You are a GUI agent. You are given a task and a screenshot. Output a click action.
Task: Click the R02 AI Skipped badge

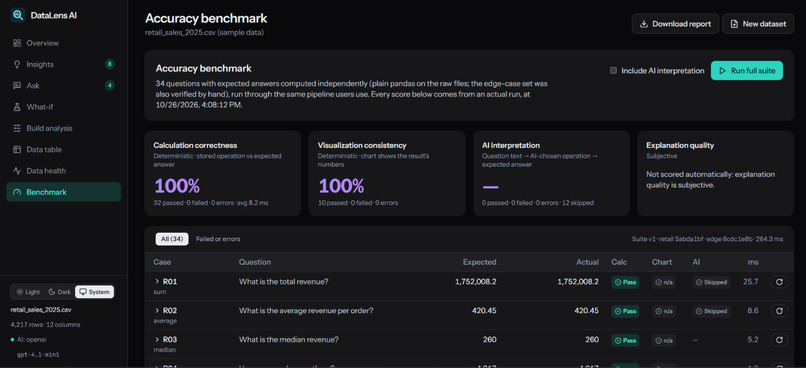711,311
